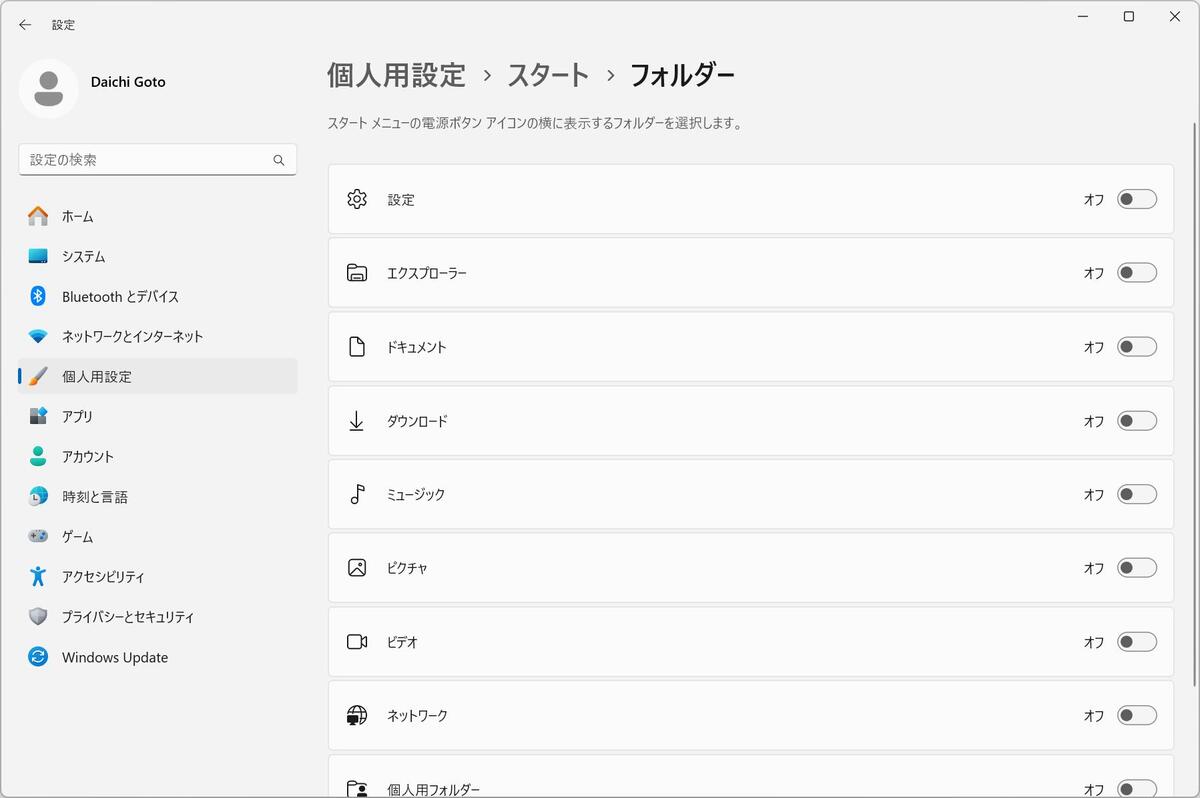The image size is (1200, 798).
Task: Turn on the 設定 folder toggle
Action: point(1137,199)
